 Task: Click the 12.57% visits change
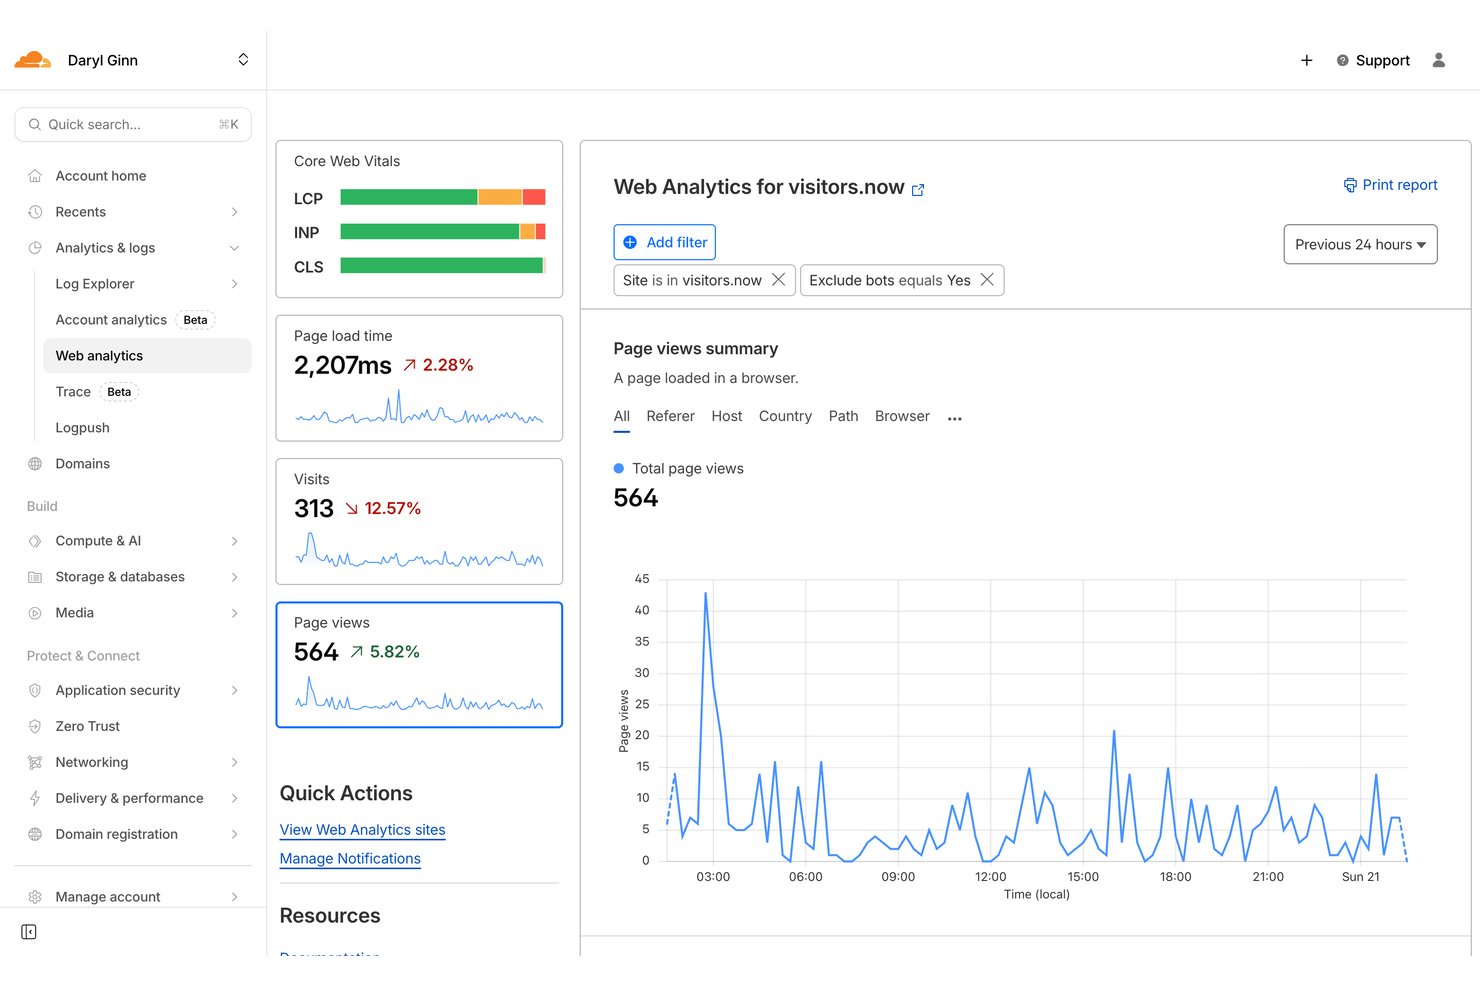tap(383, 508)
